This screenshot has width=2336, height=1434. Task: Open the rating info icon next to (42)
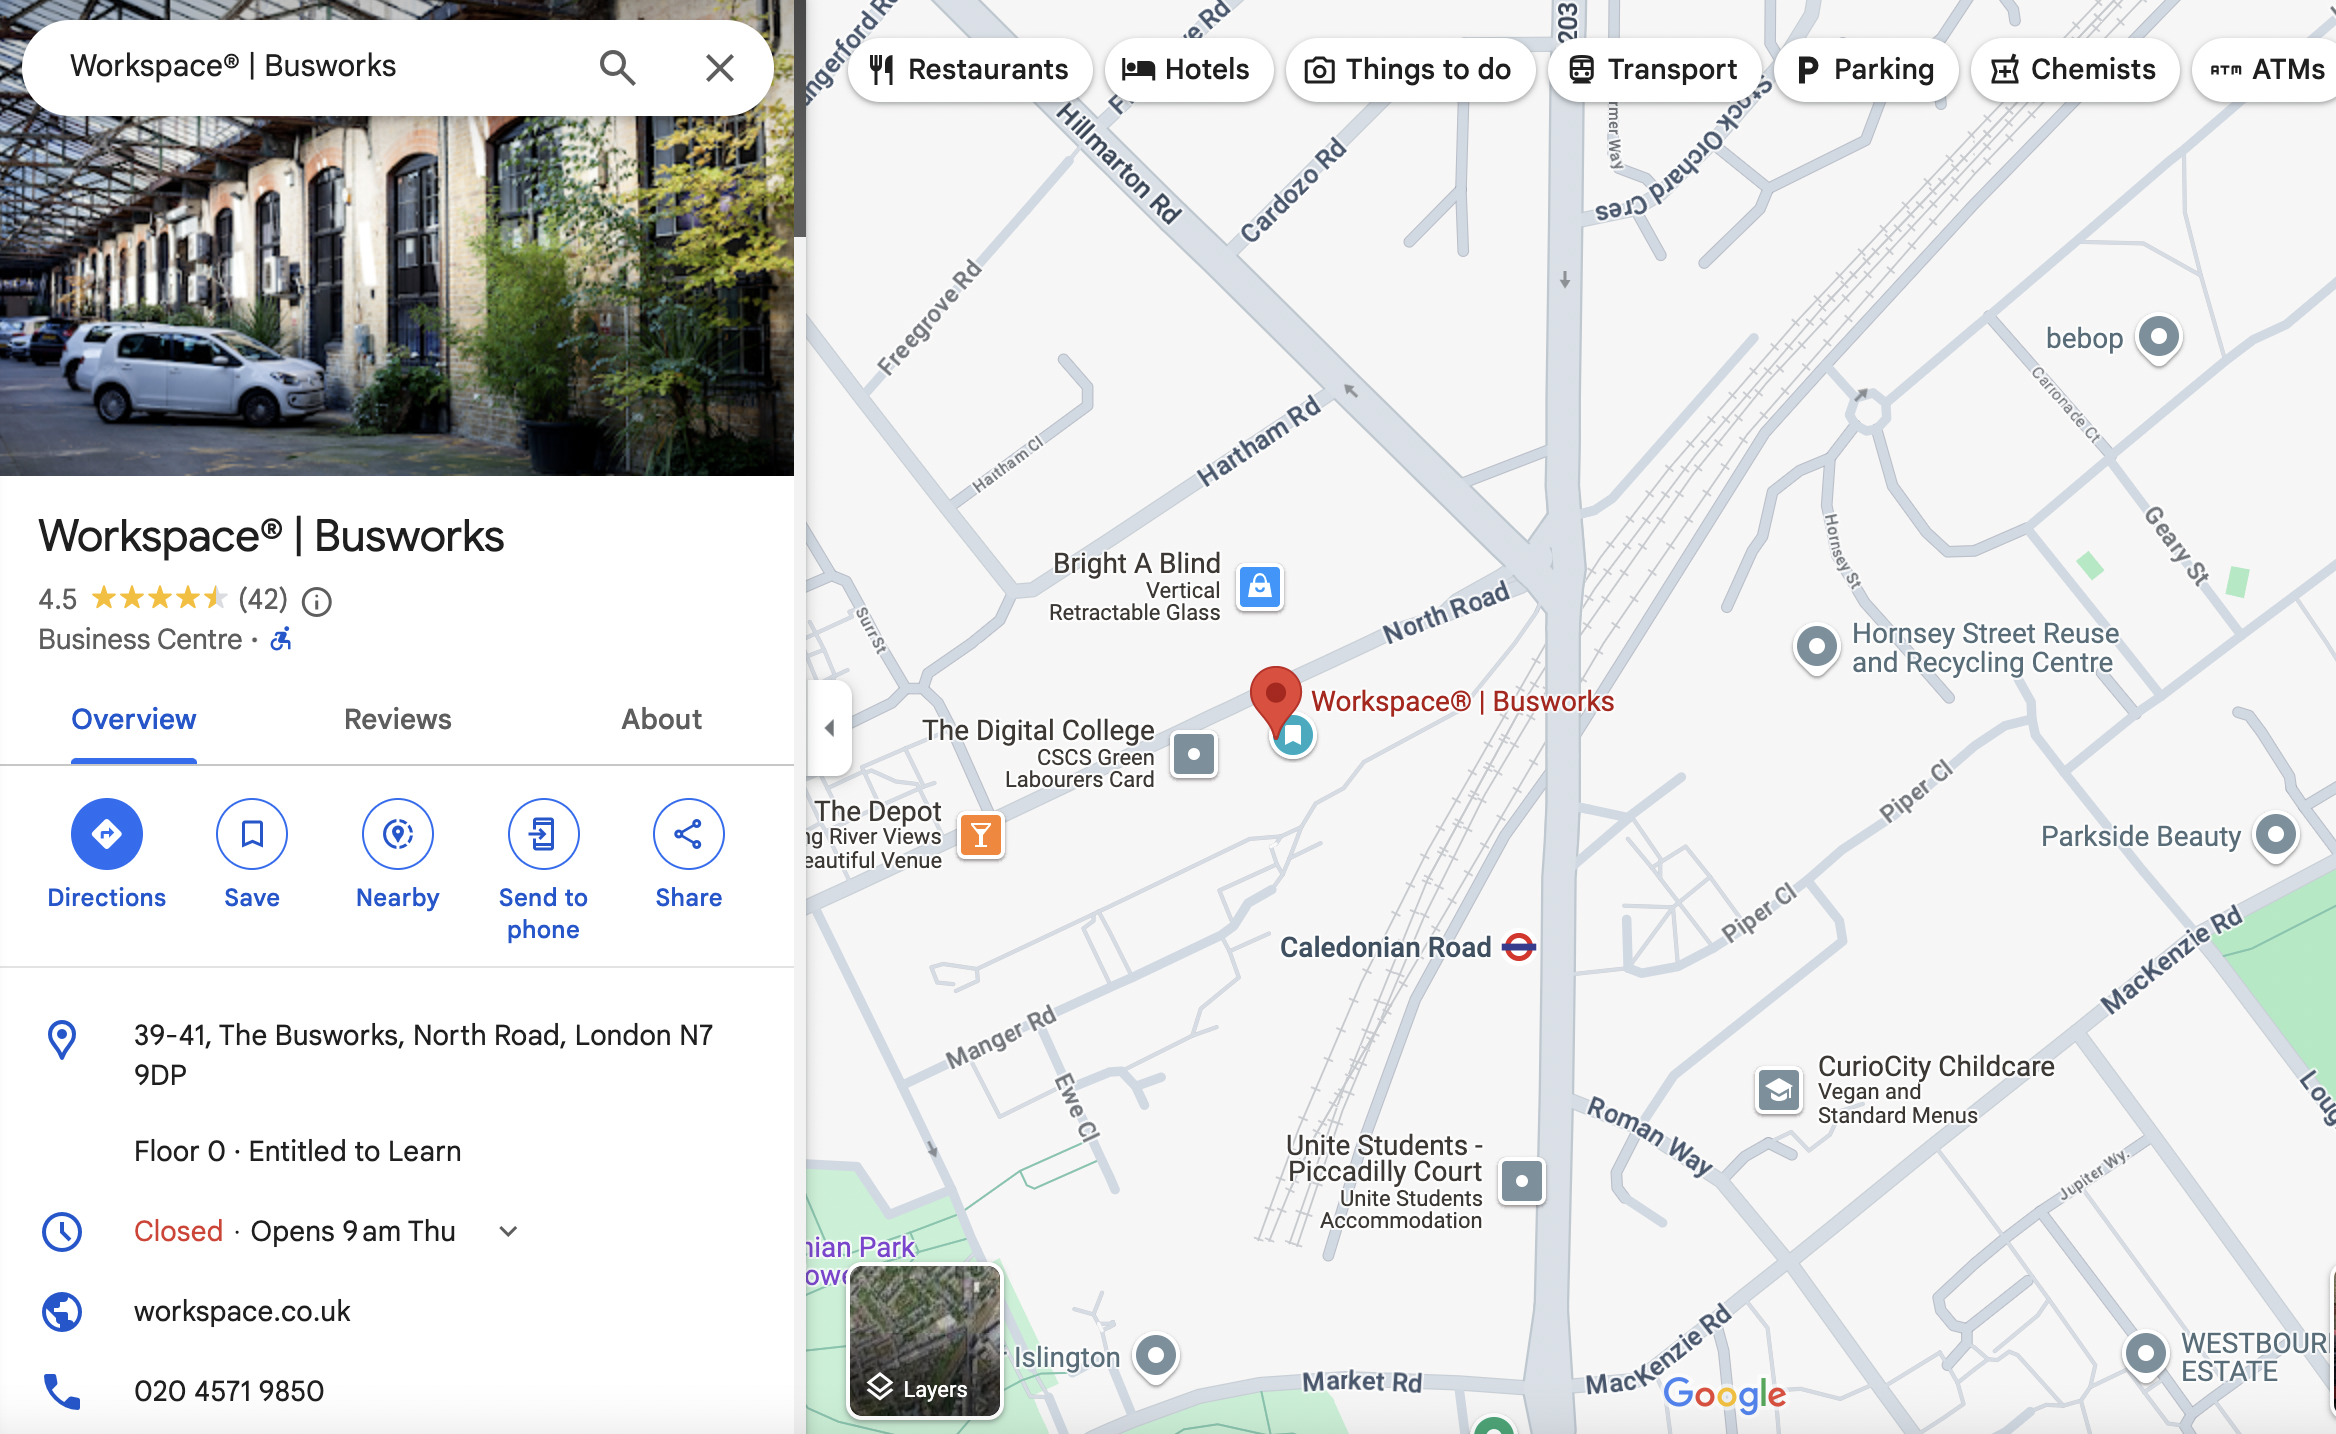[317, 601]
